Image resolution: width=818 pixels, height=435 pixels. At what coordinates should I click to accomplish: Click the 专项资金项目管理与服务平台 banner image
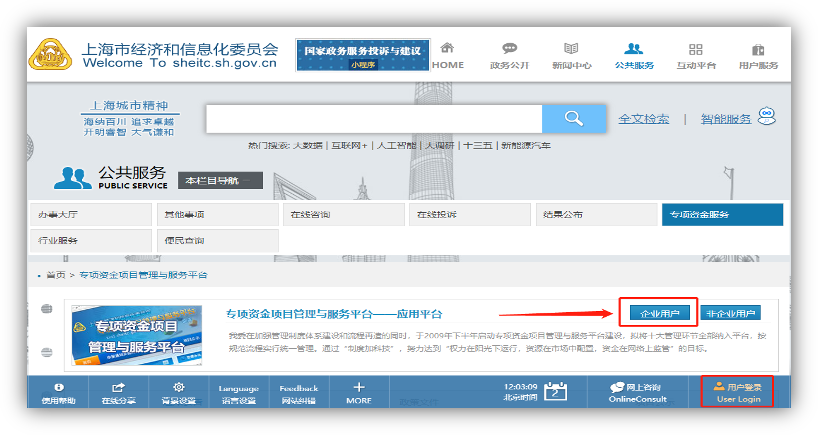(136, 335)
